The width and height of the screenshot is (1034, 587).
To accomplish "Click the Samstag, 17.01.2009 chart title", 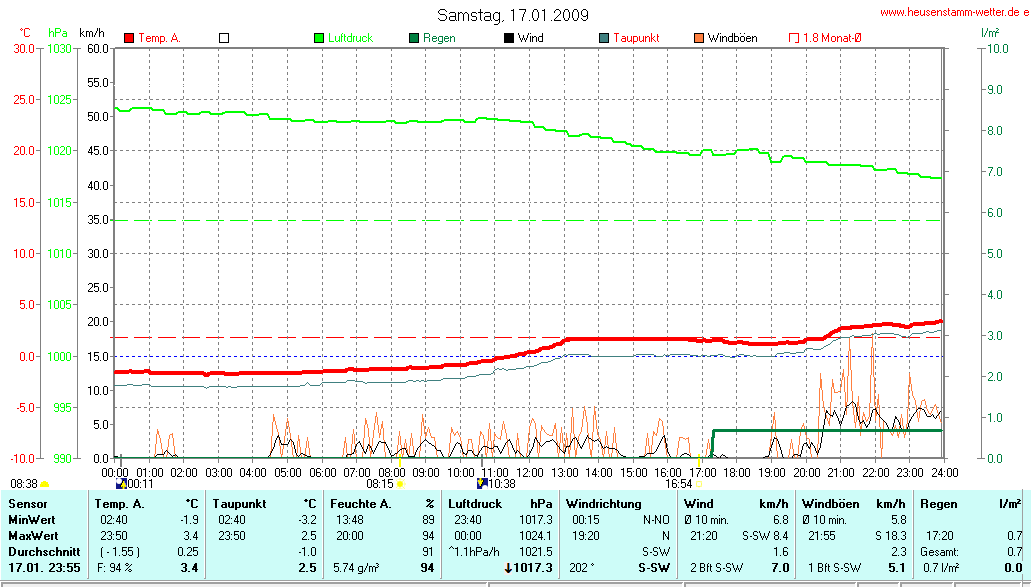I will [513, 15].
